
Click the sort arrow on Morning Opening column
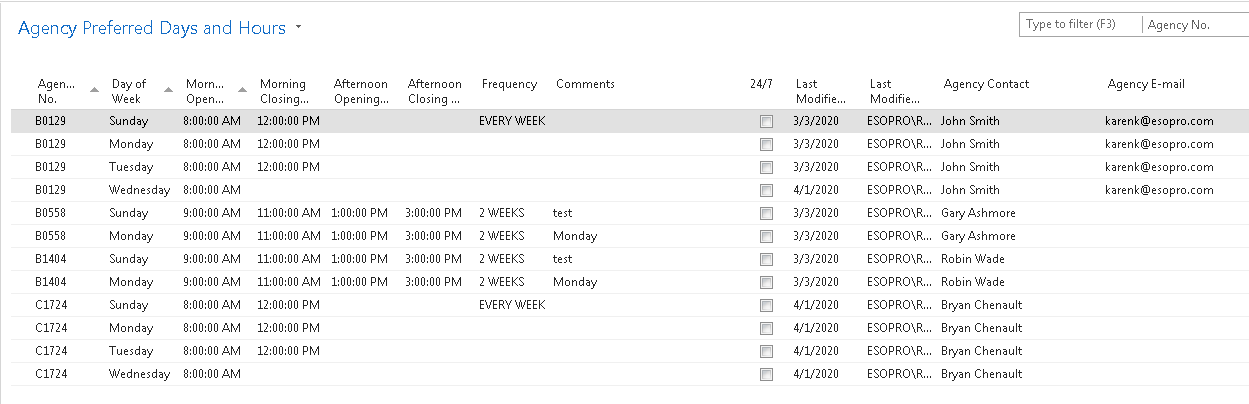pos(242,90)
